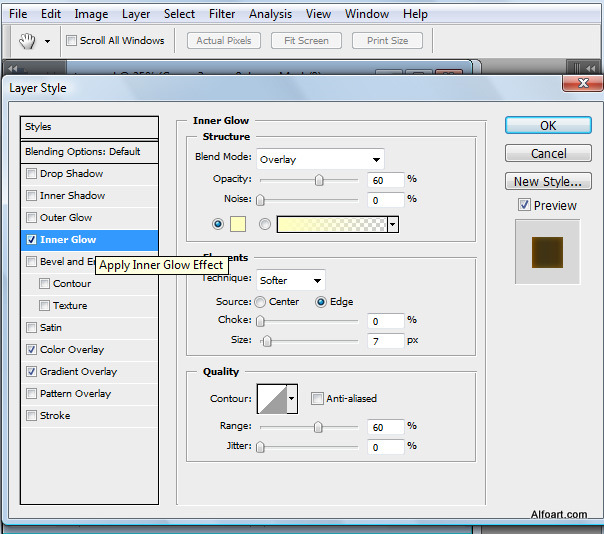Image resolution: width=604 pixels, height=534 pixels.
Task: Open the glow gradient picker arrow
Action: 393,225
